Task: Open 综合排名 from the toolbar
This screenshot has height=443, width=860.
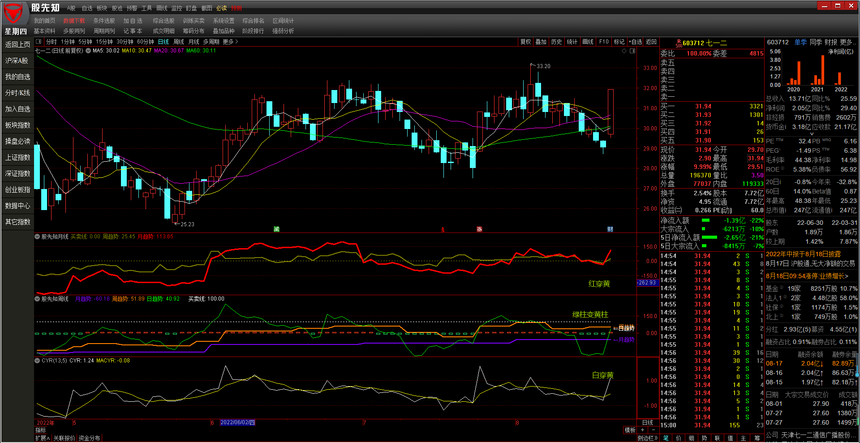Action: (x=253, y=21)
